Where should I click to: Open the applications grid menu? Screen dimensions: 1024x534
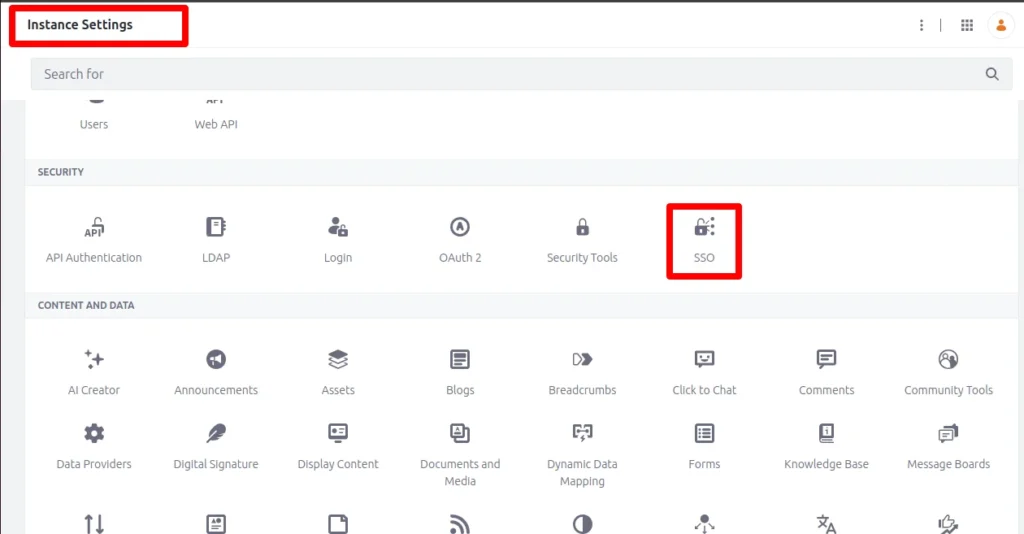pyautogui.click(x=967, y=25)
